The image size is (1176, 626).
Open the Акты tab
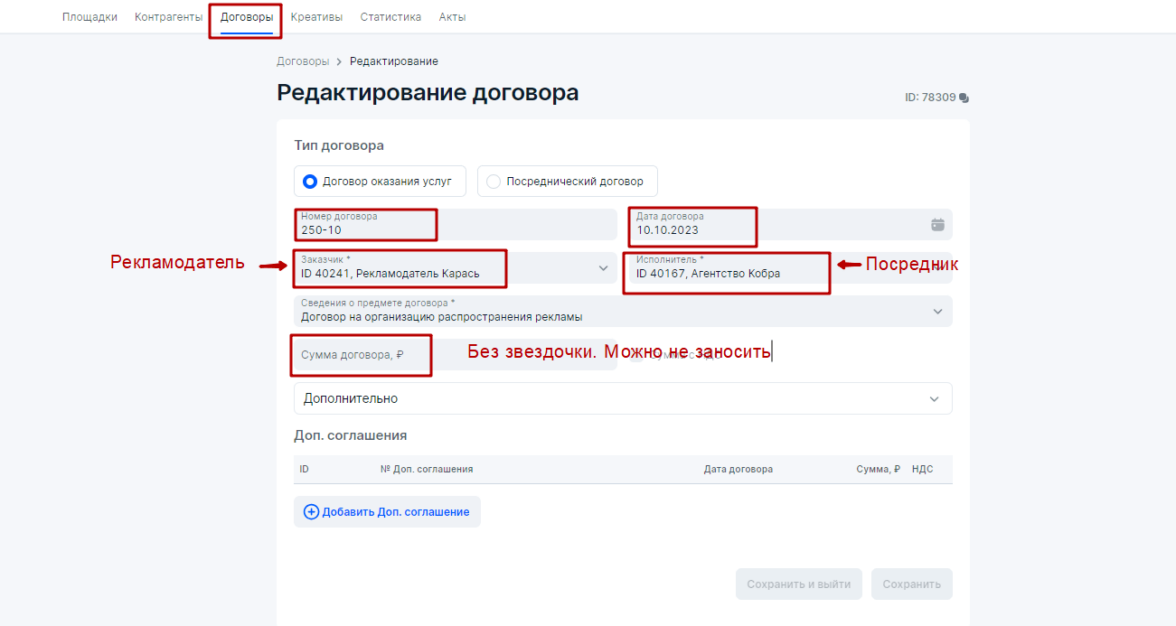point(452,16)
